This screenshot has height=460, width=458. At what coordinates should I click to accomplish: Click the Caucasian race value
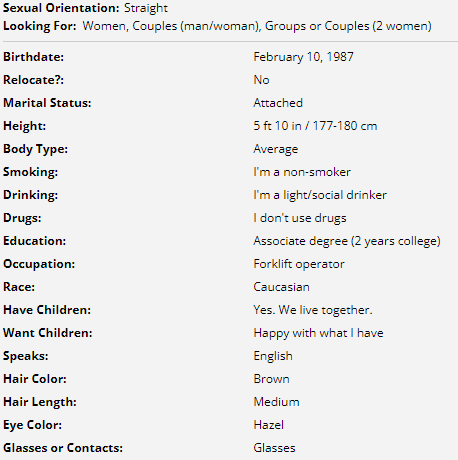click(281, 287)
